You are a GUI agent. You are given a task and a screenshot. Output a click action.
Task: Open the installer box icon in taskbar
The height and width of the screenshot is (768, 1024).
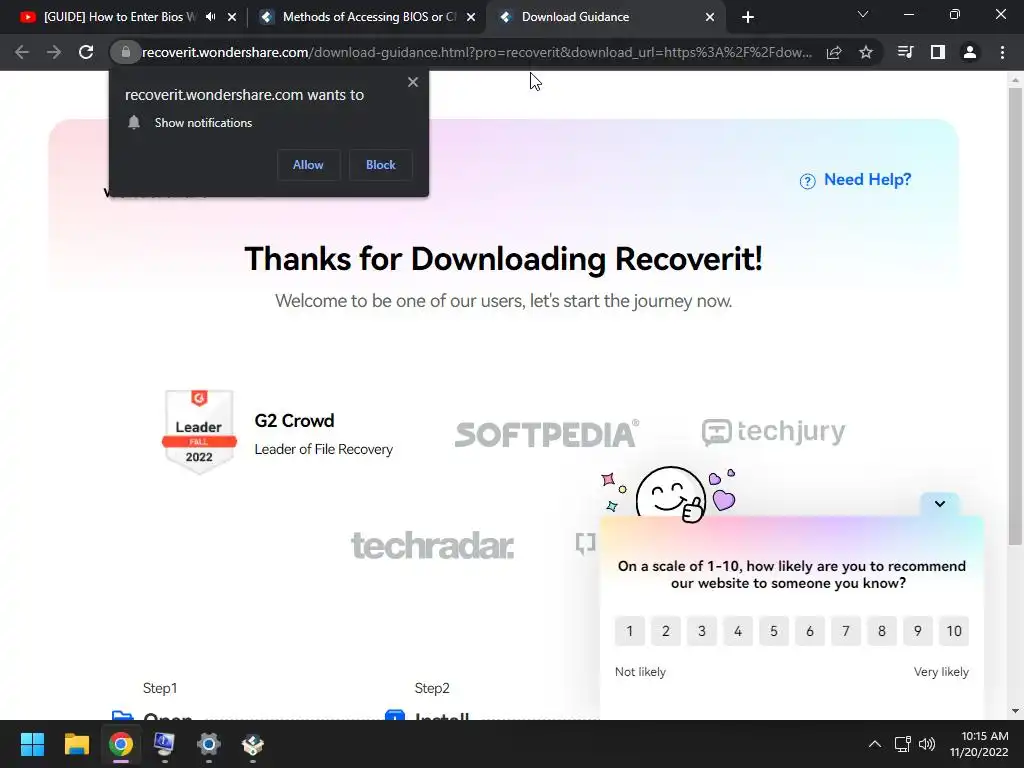(253, 744)
